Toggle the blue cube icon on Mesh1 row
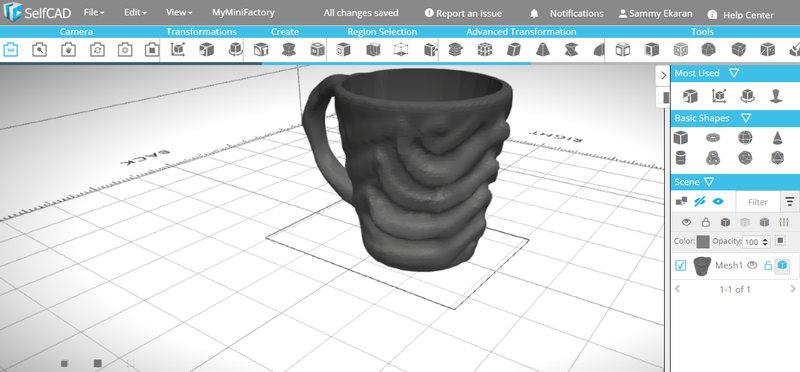 pos(782,265)
